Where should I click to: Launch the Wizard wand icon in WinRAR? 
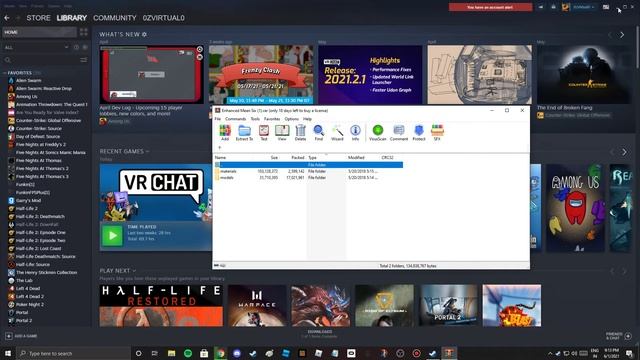tap(337, 133)
